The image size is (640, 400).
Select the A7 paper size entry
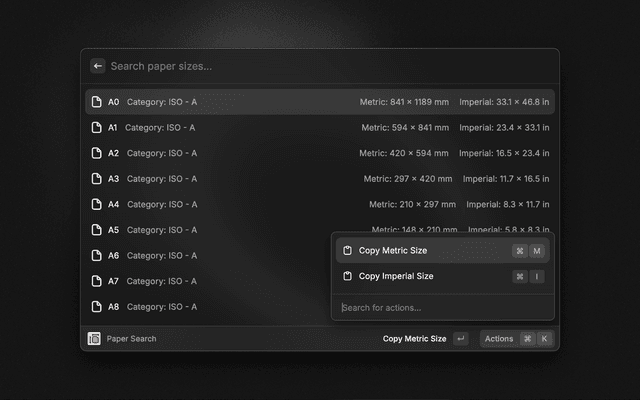pyautogui.click(x=210, y=281)
